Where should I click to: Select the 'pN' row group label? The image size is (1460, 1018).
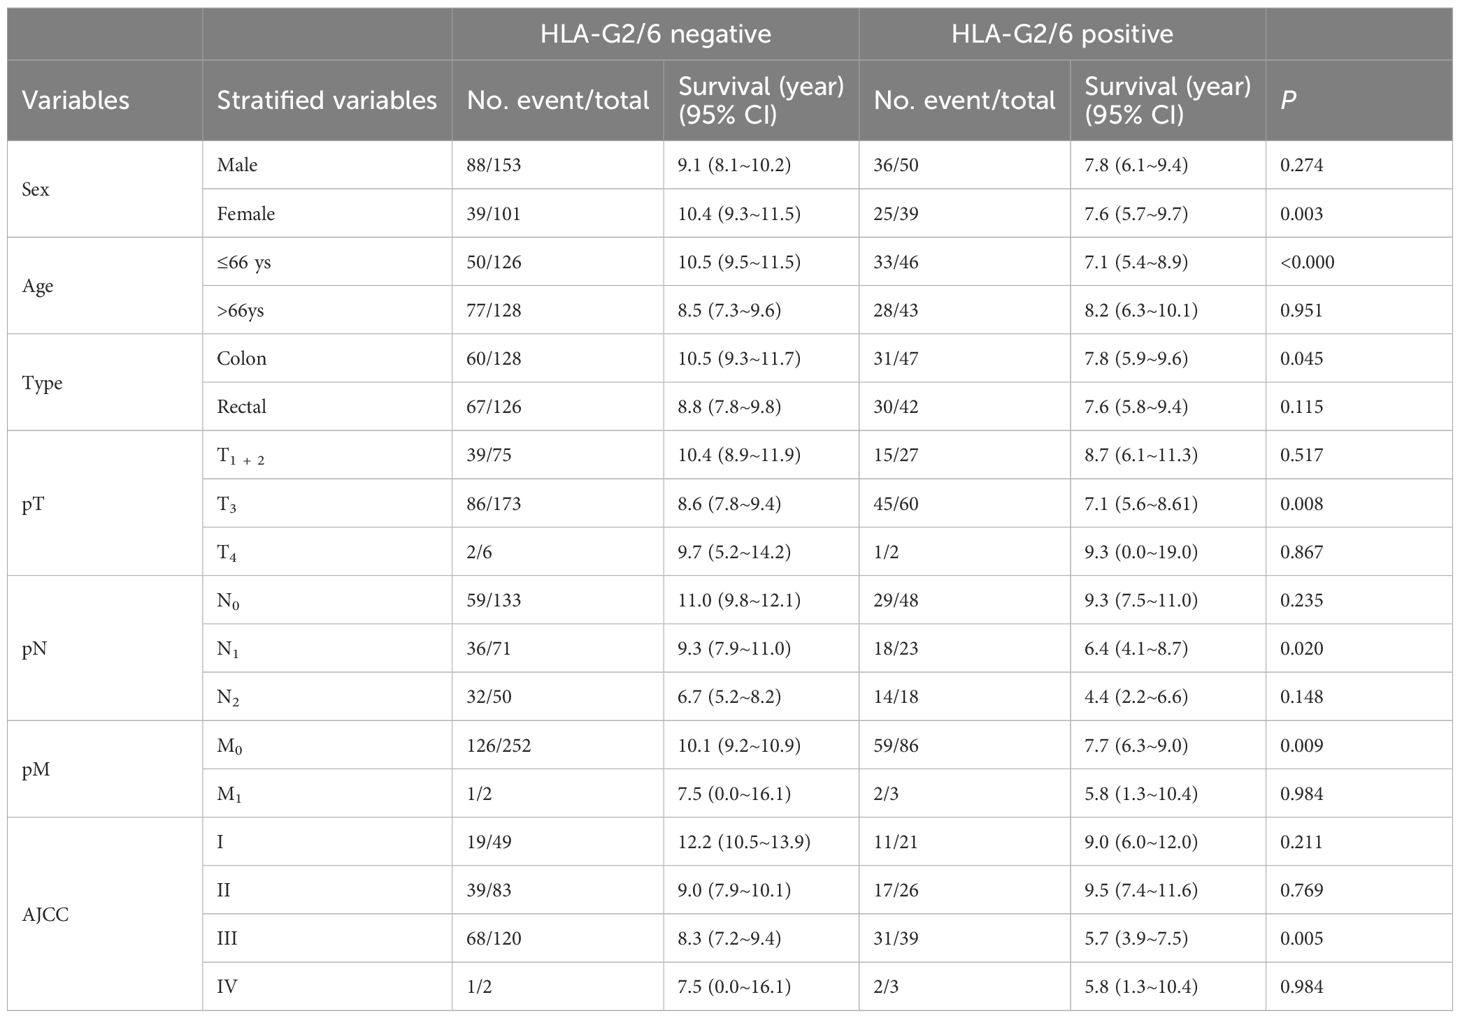click(35, 648)
